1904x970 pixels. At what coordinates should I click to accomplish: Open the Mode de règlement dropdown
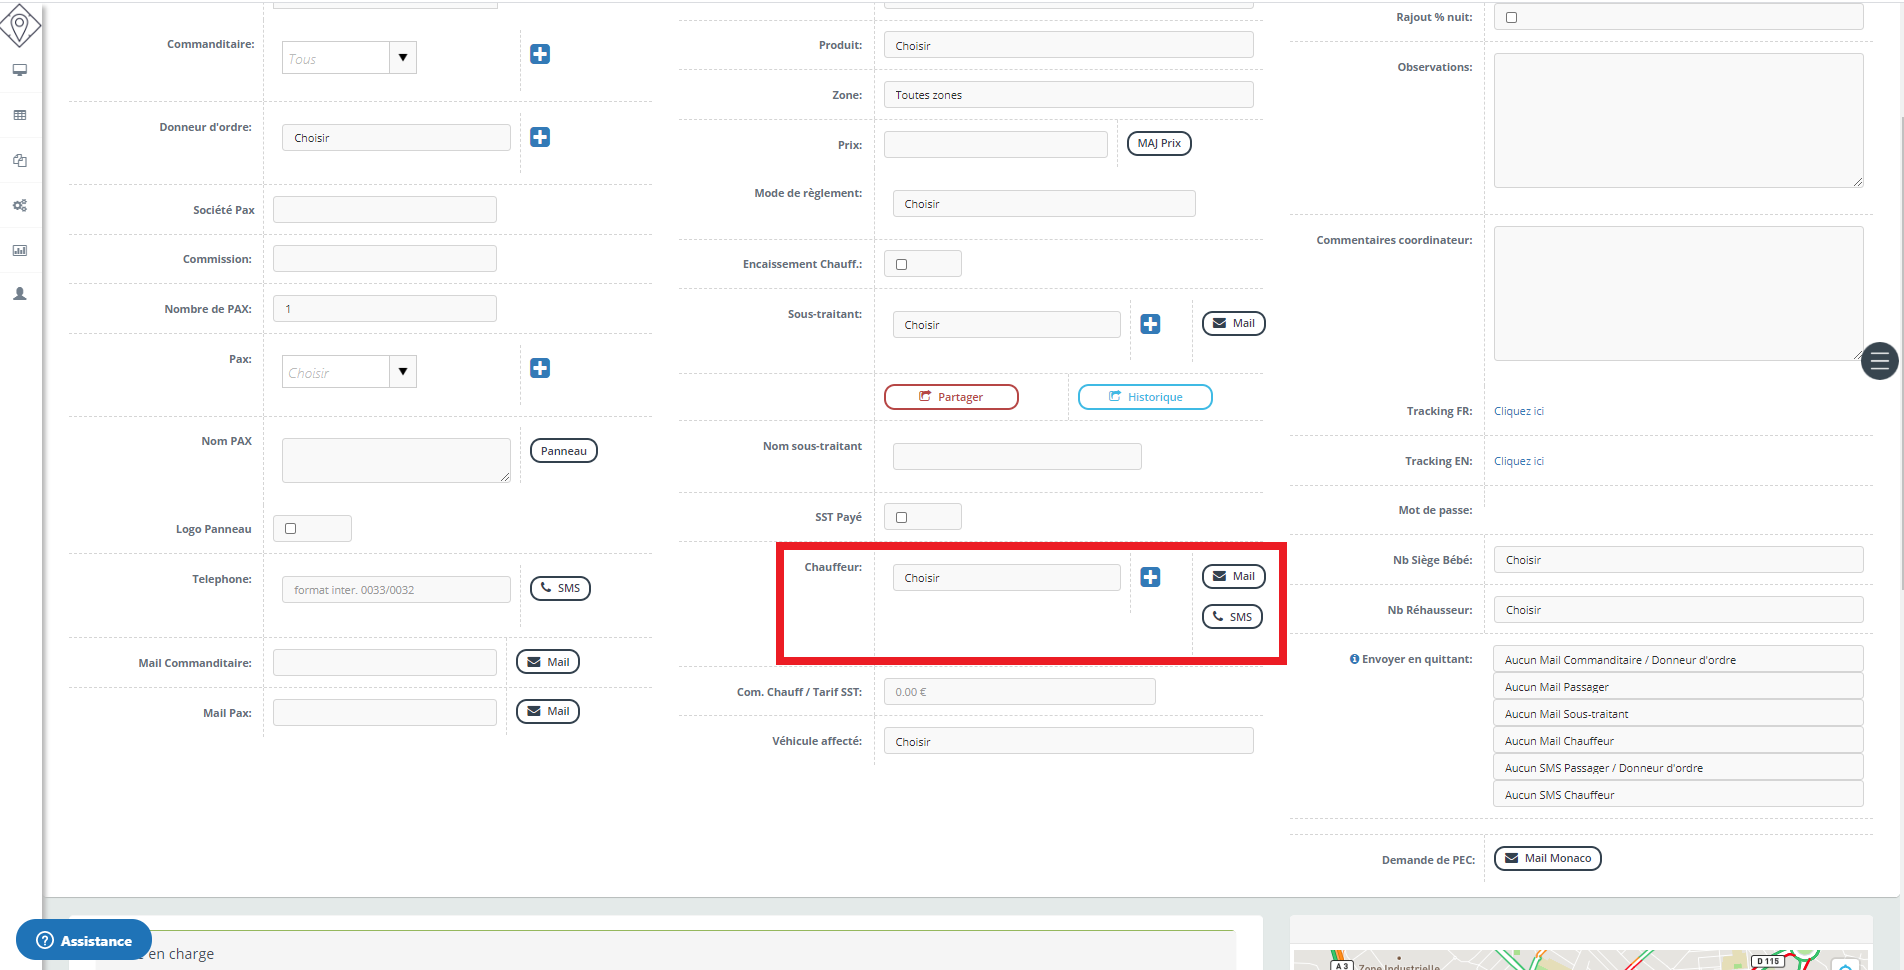click(1043, 204)
